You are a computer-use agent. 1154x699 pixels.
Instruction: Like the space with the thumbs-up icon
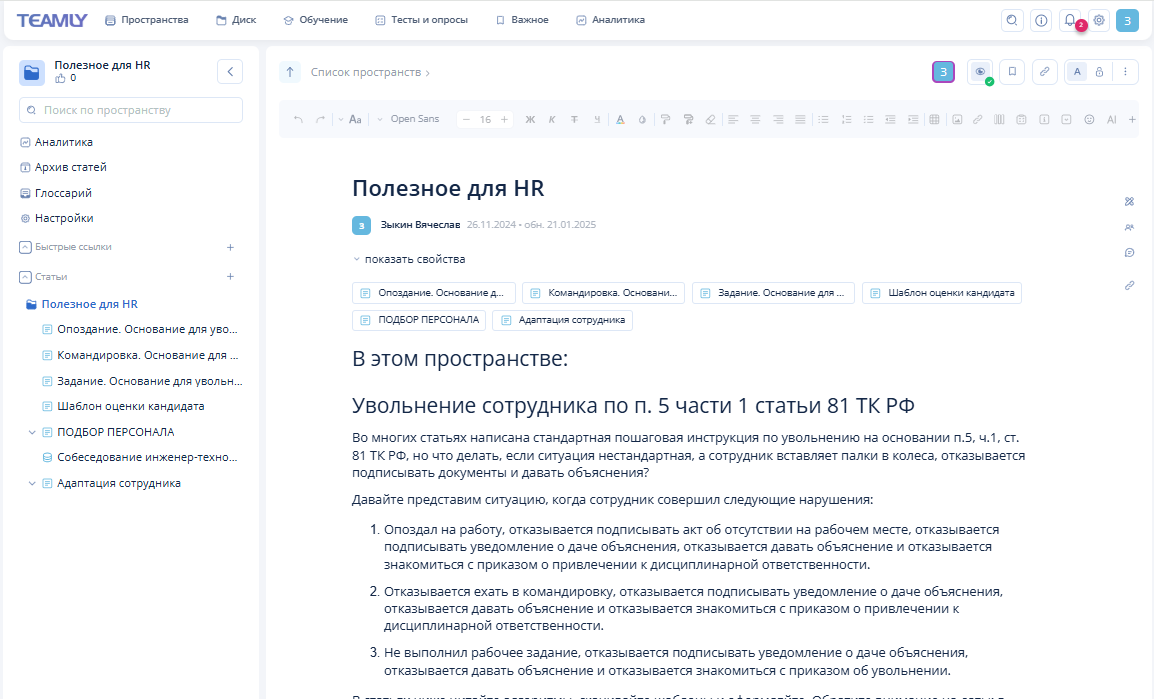60,78
